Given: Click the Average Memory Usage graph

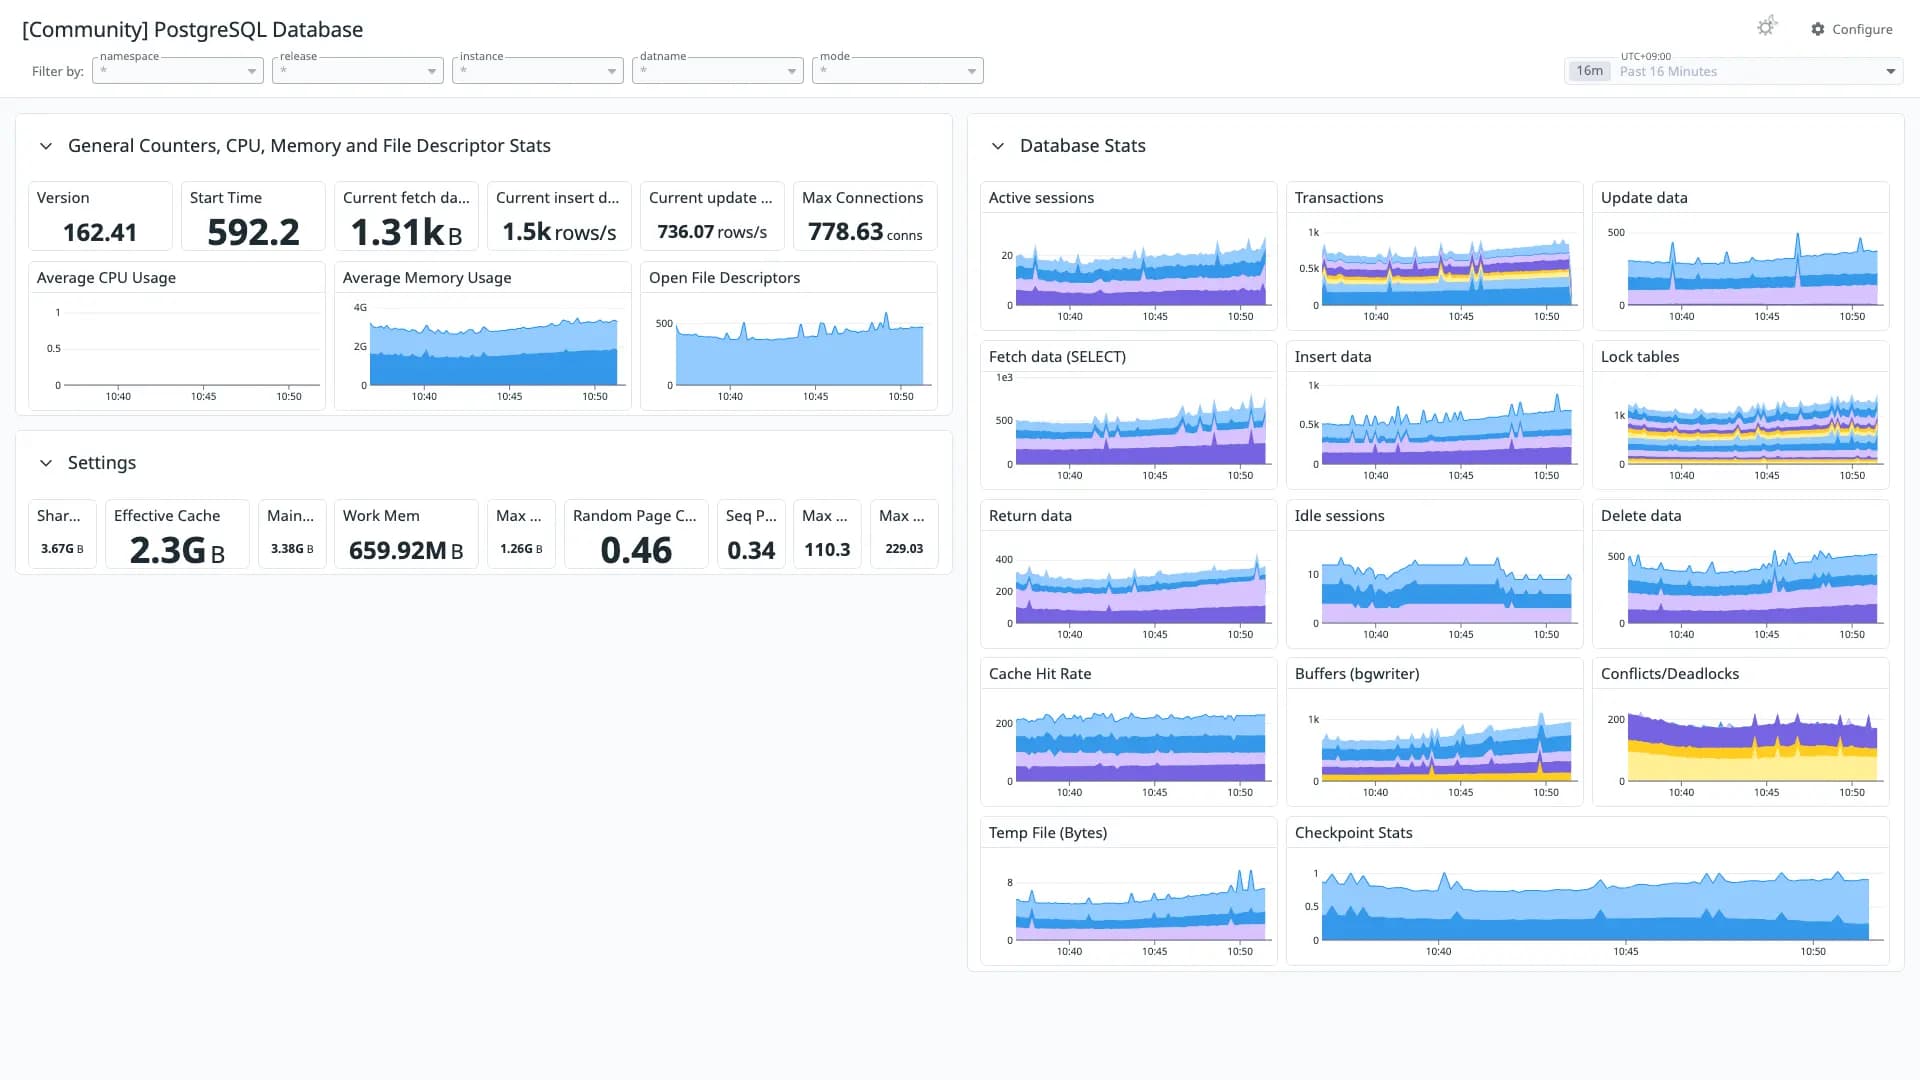Looking at the screenshot, I should (x=483, y=350).
